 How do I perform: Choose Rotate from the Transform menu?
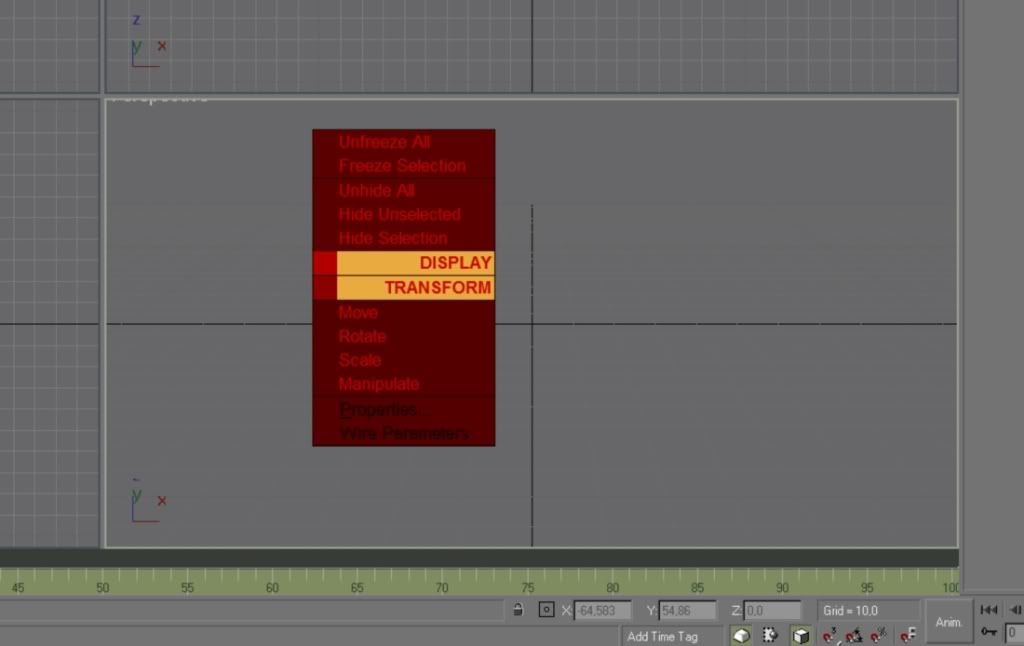pos(404,336)
